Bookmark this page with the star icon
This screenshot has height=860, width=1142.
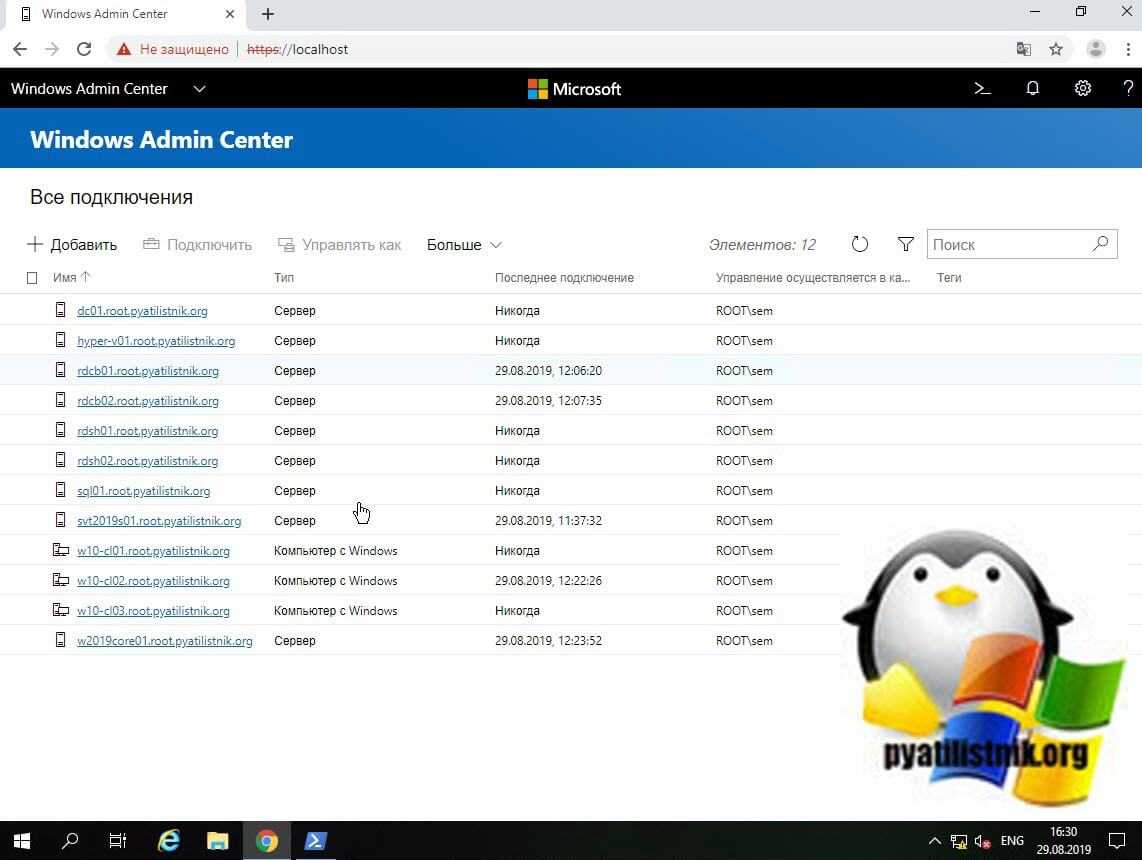click(x=1055, y=49)
